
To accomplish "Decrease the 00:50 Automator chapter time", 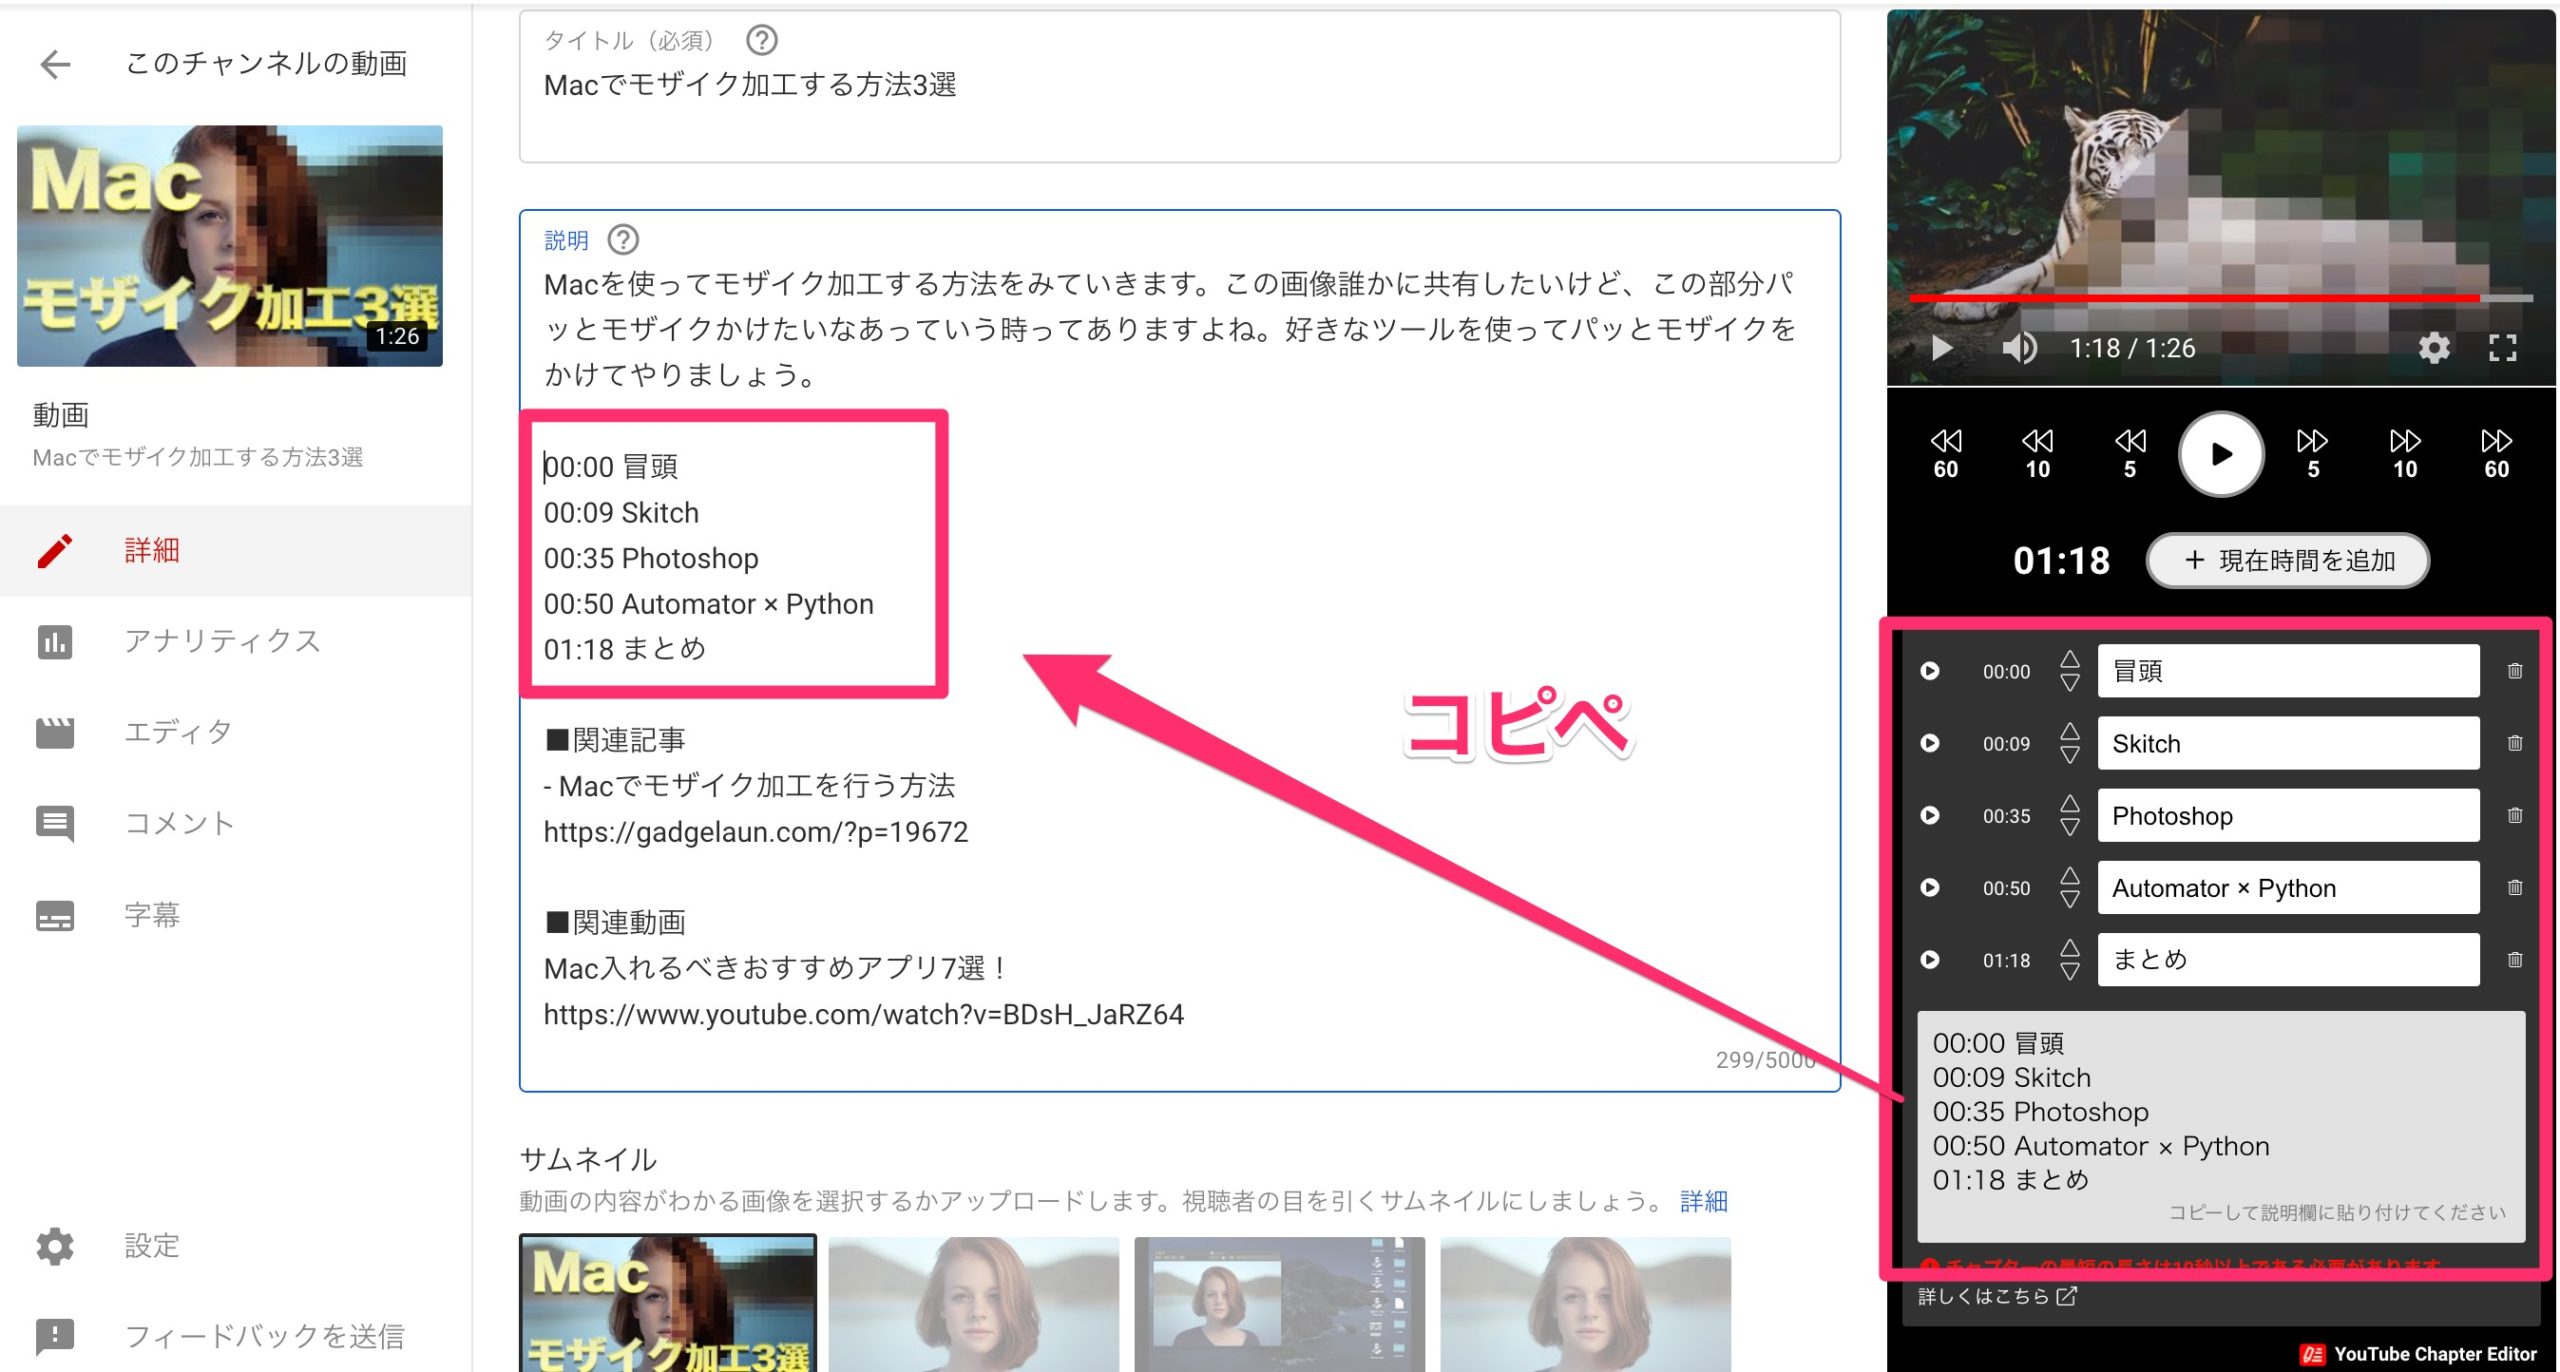I will 2070,900.
